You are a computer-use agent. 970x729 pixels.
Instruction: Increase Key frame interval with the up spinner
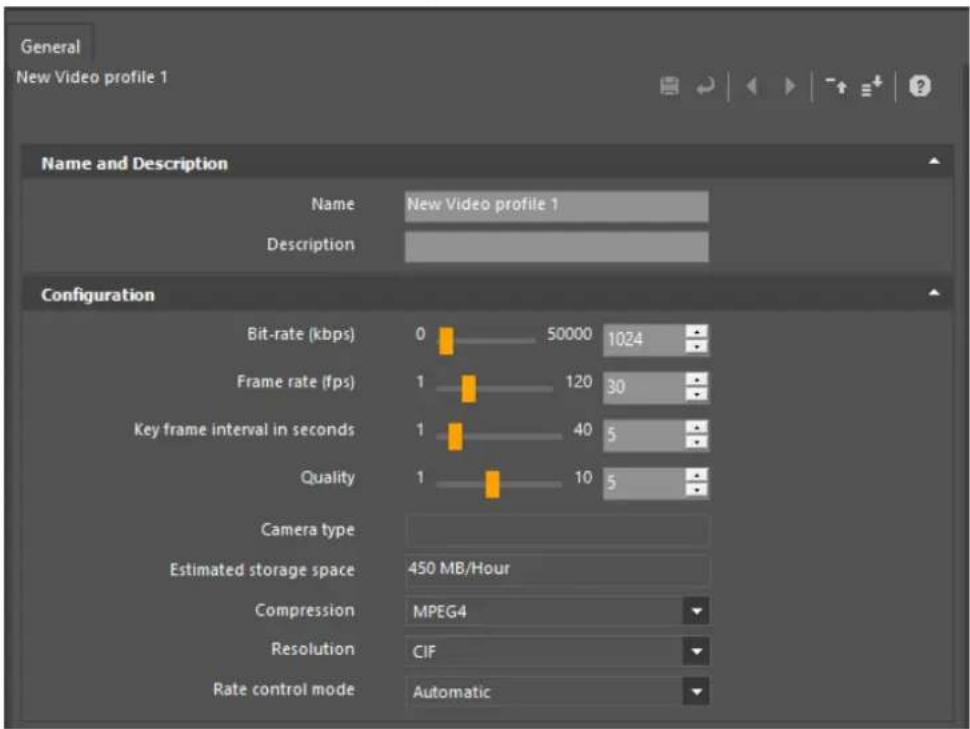(x=697, y=427)
